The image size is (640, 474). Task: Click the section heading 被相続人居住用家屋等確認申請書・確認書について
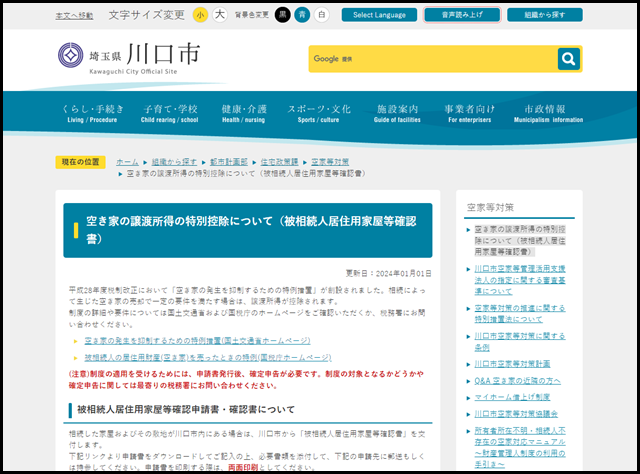[x=186, y=409]
